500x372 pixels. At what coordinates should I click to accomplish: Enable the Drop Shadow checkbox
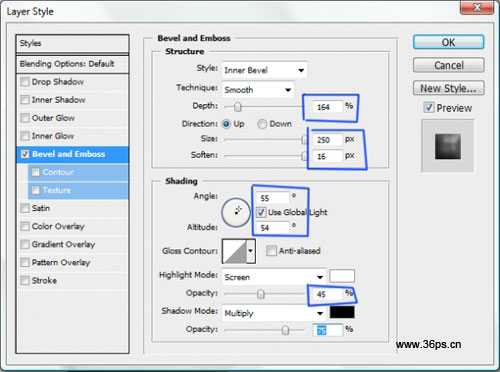pyautogui.click(x=25, y=82)
